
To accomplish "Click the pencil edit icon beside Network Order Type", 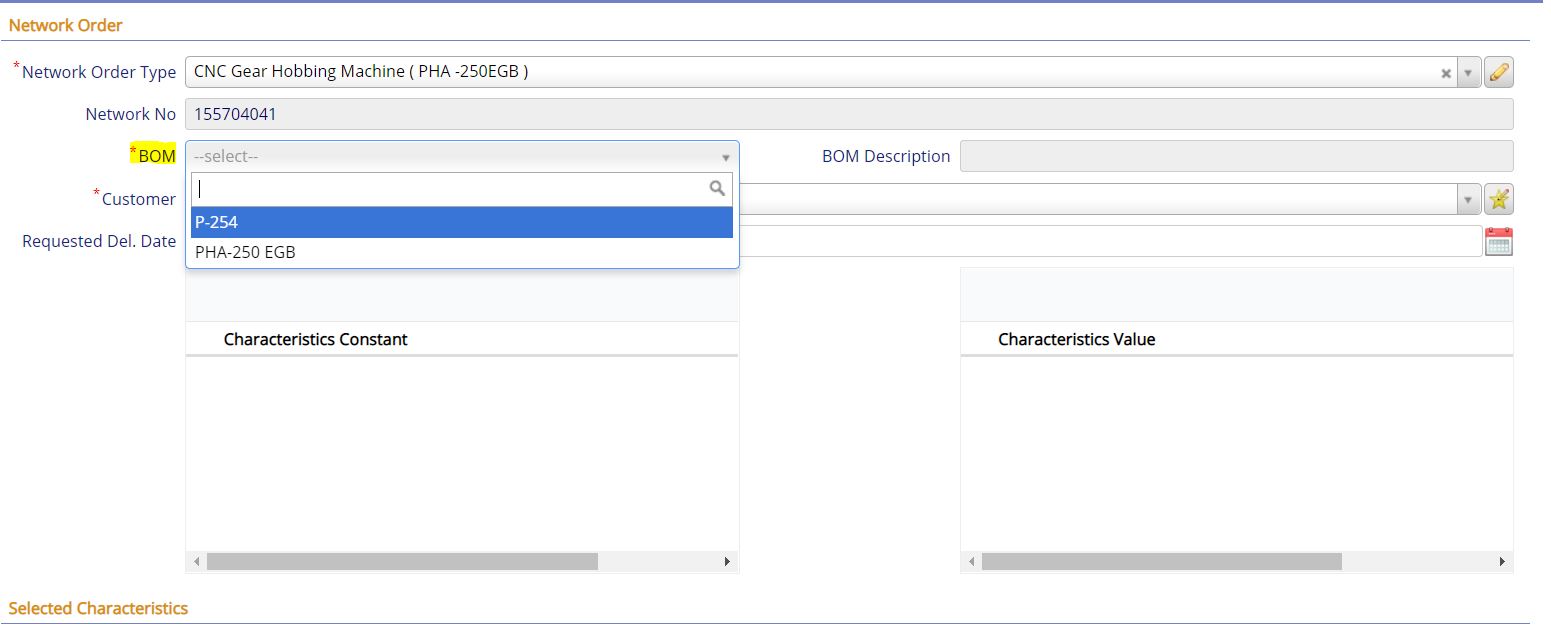I will pyautogui.click(x=1498, y=72).
